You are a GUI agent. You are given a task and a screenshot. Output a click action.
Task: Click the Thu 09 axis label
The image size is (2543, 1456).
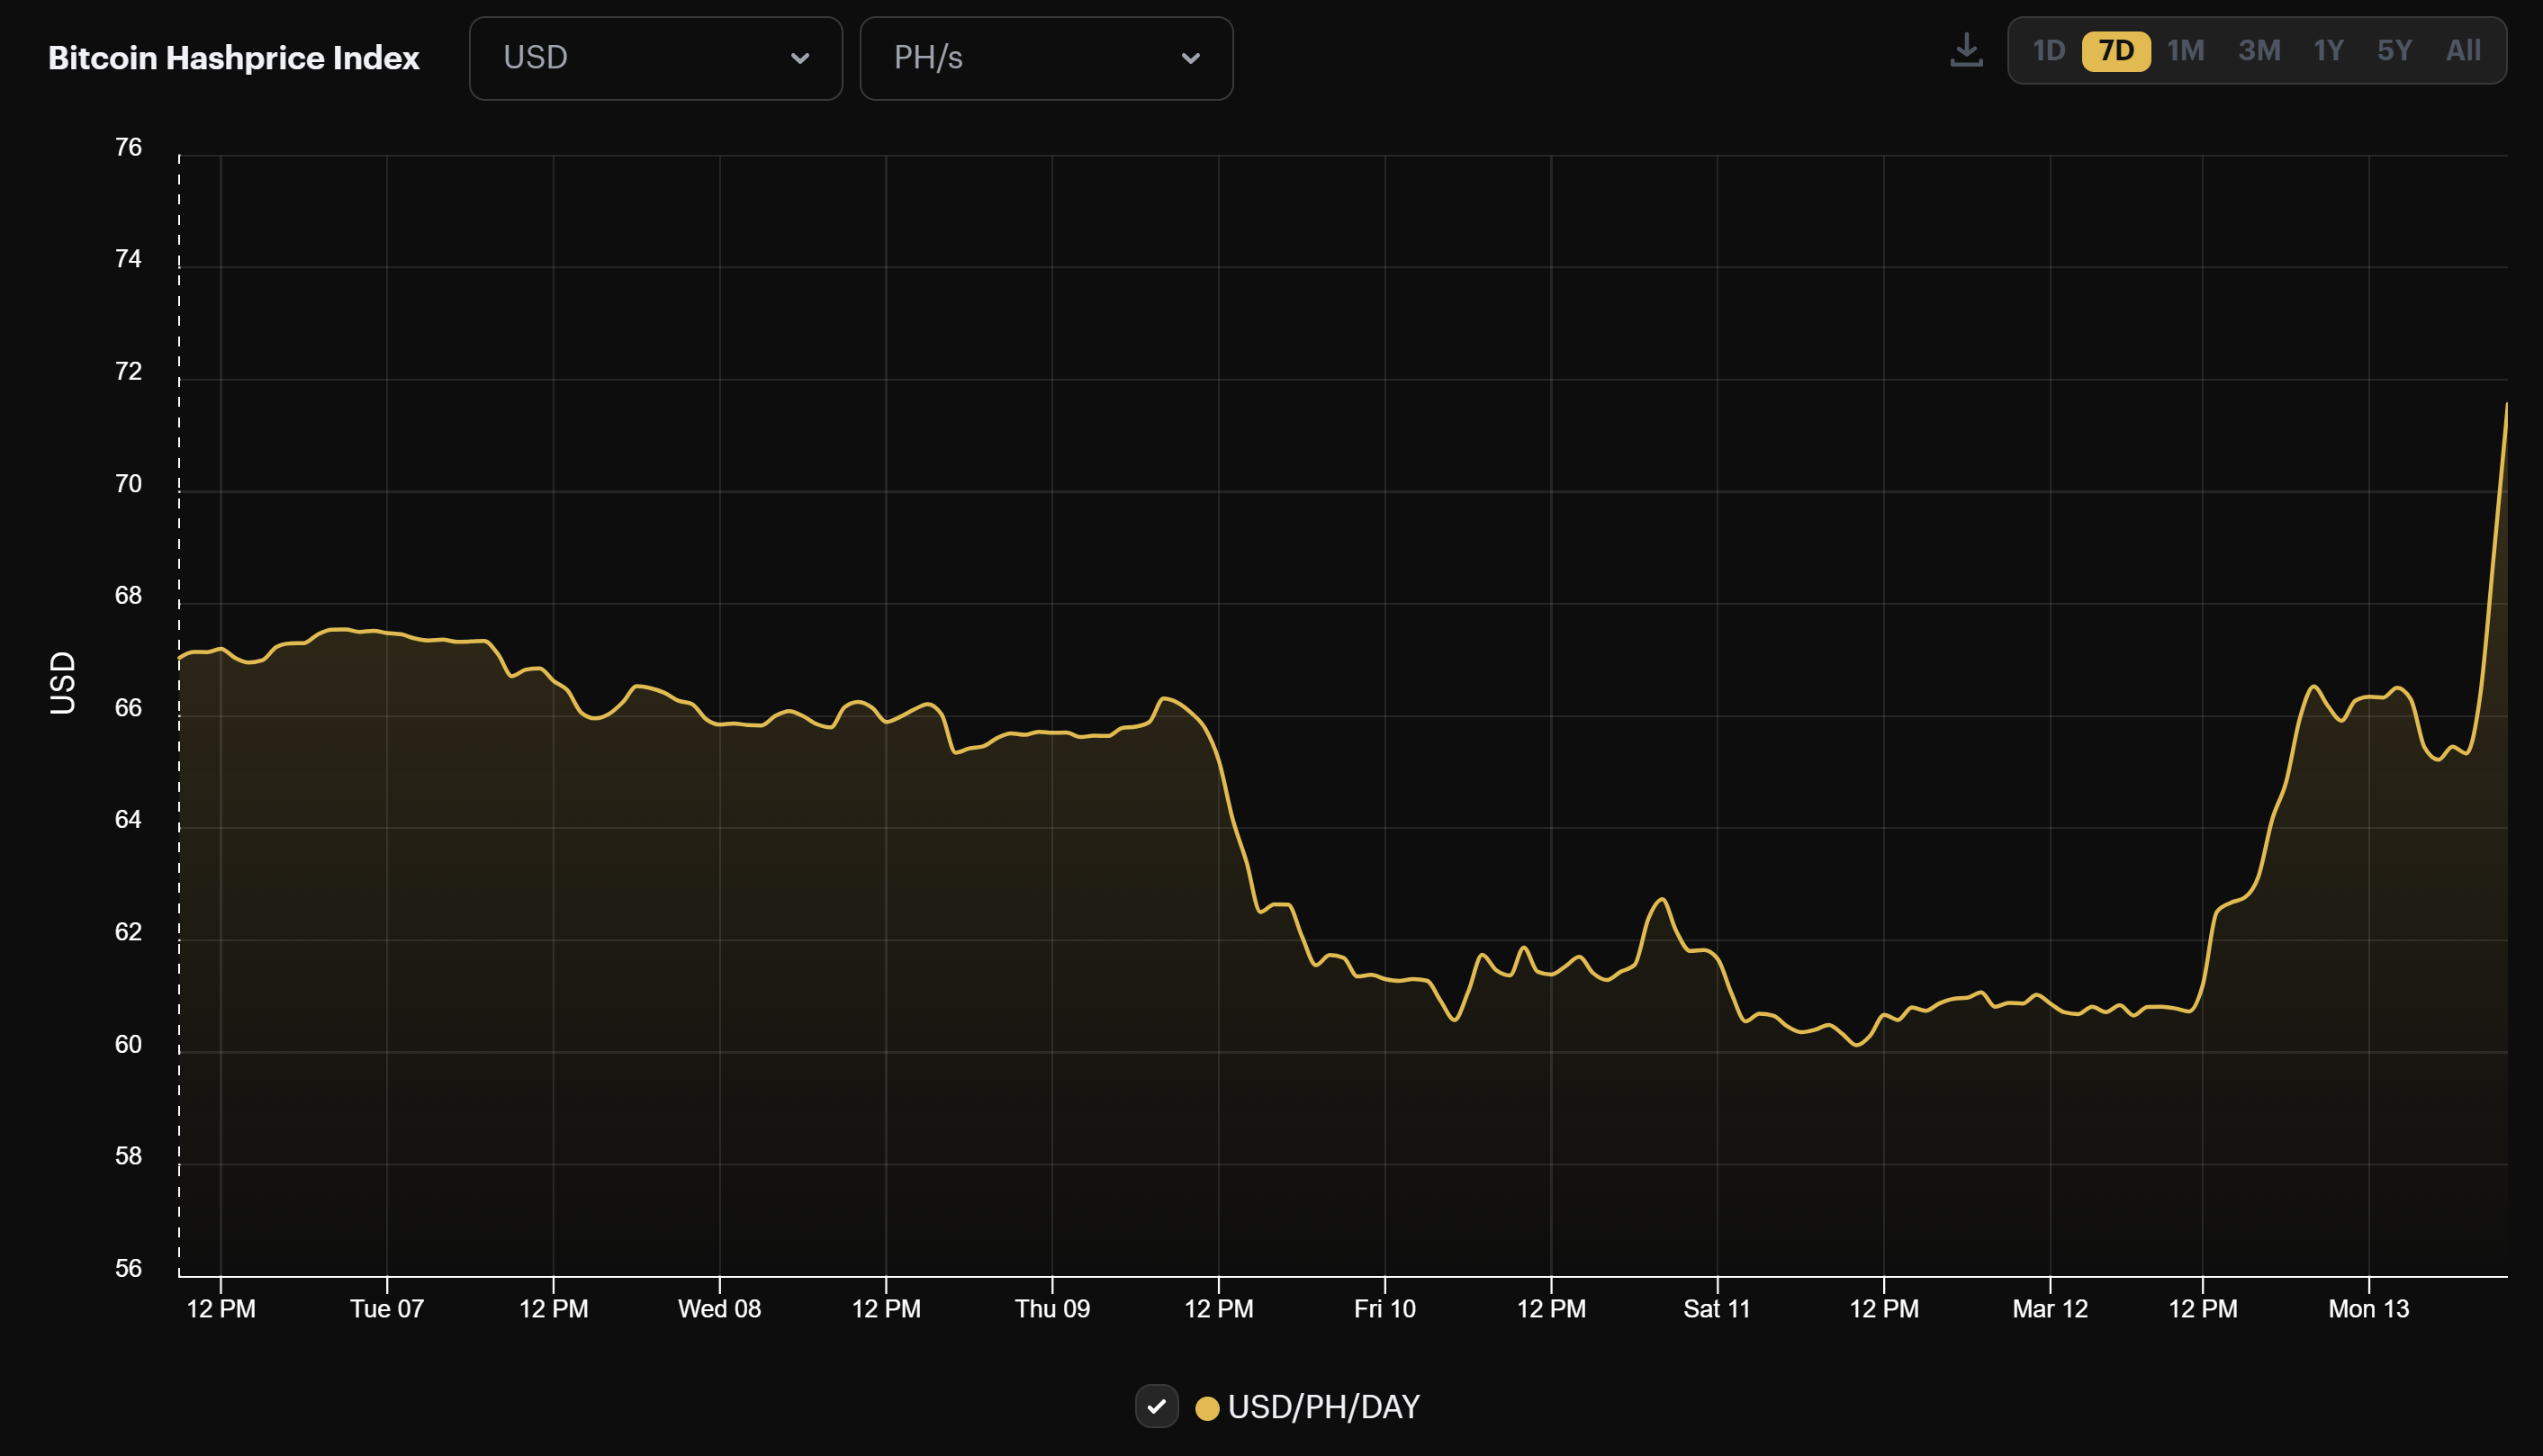coord(1052,1309)
